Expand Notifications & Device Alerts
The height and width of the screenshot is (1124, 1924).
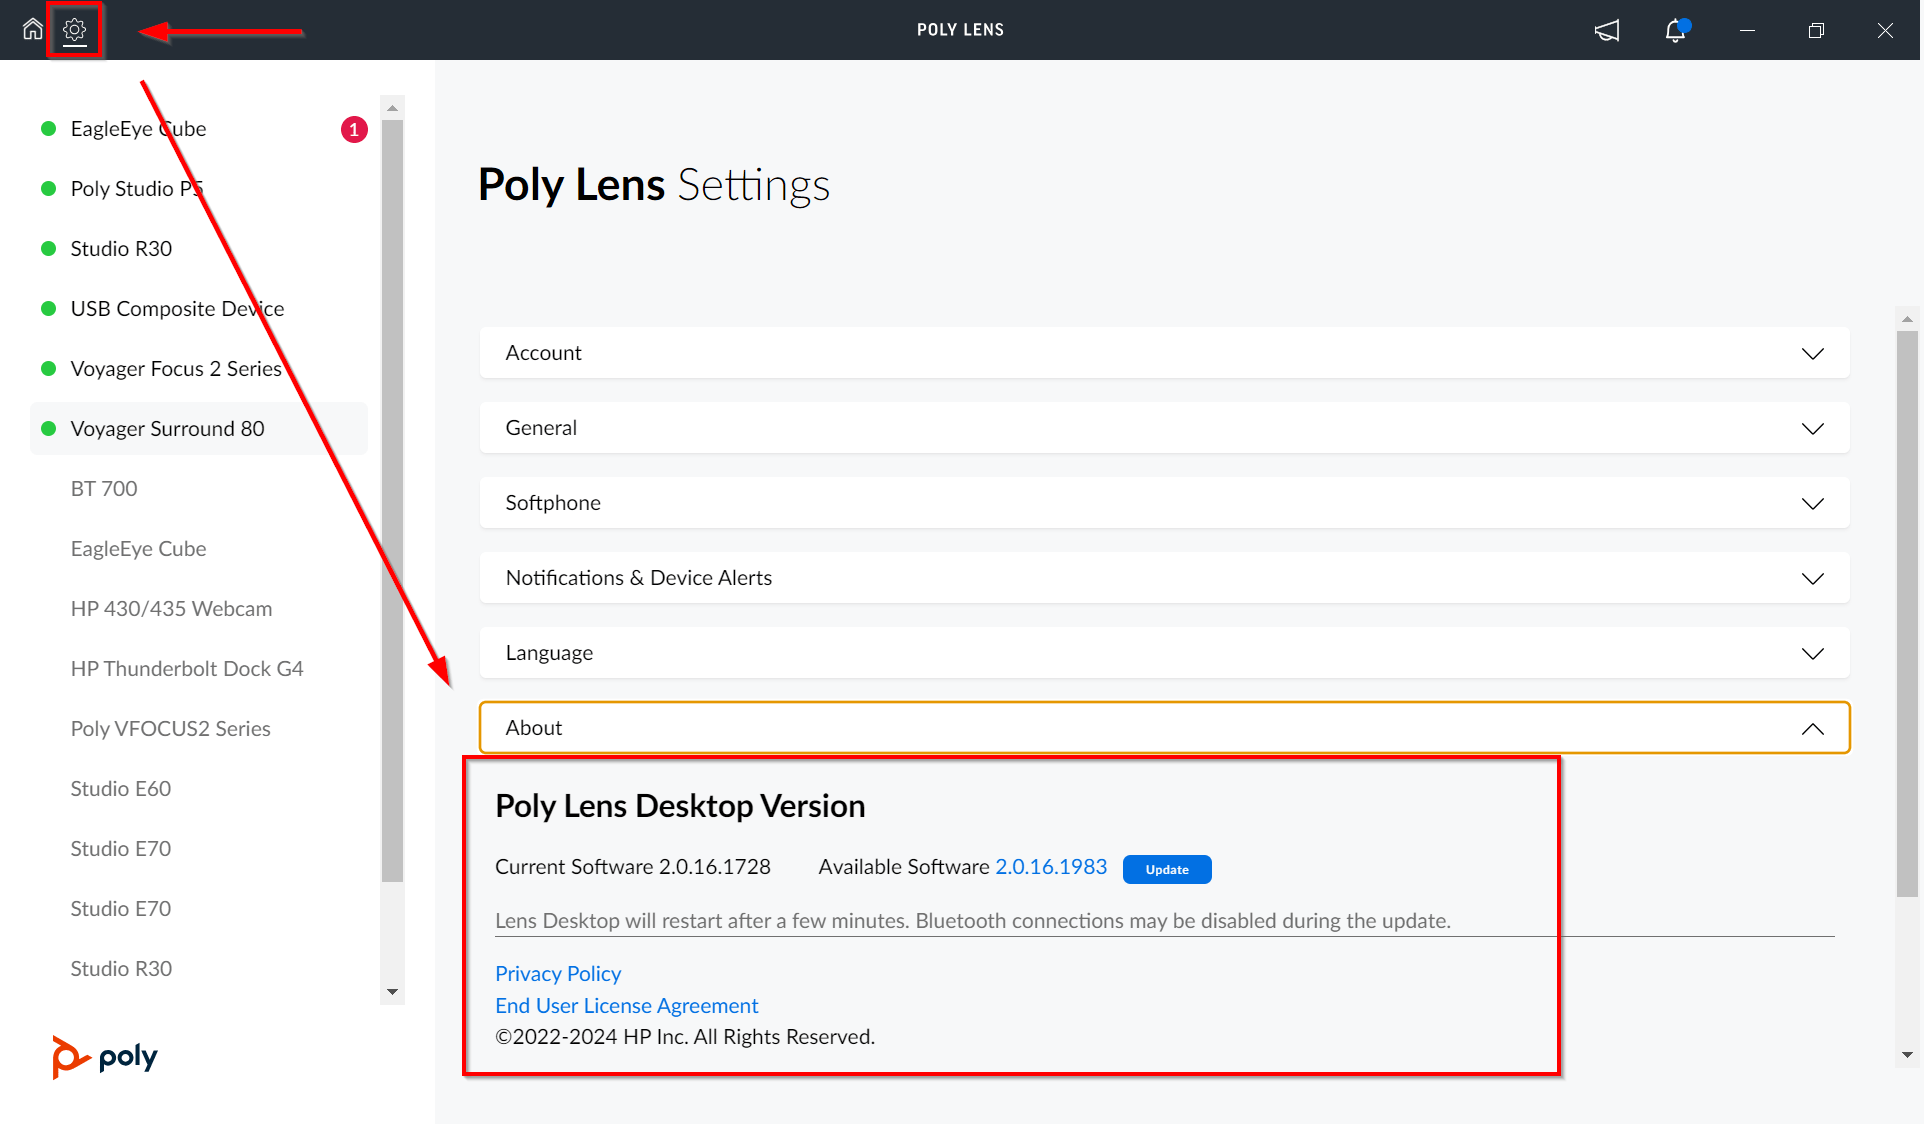[1163, 577]
